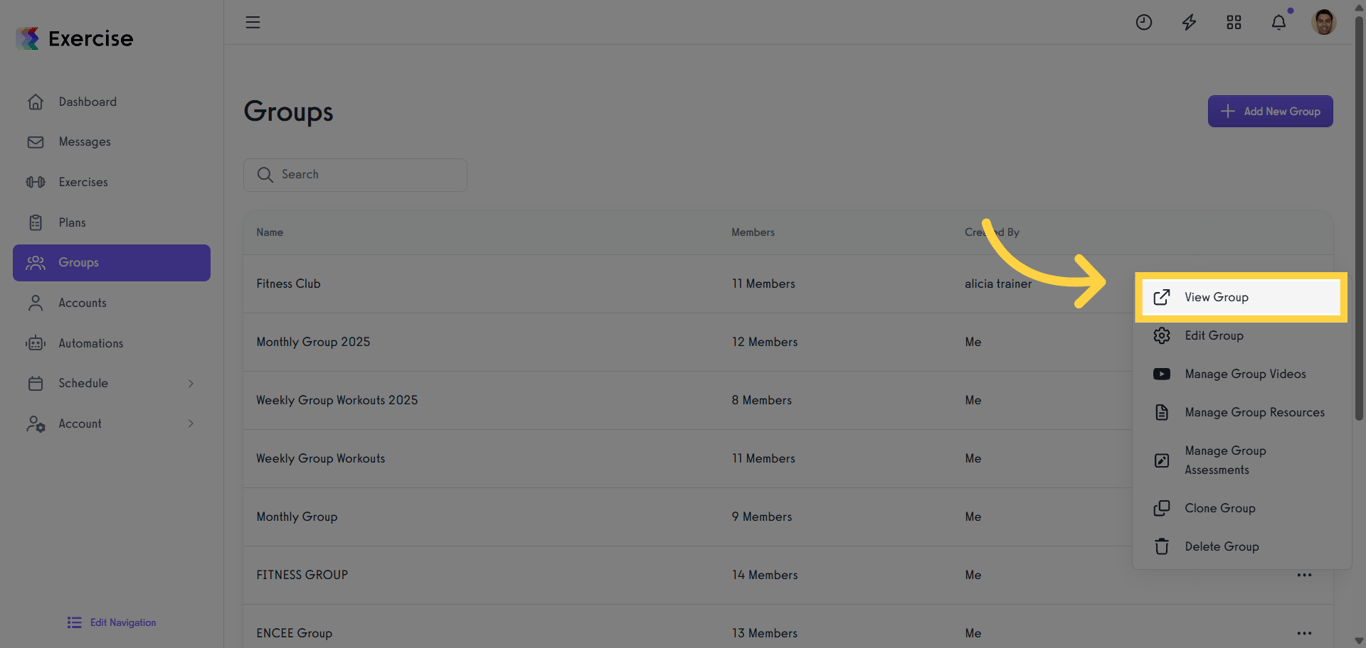Open the Accounts sidebar icon
This screenshot has height=648, width=1366.
click(x=35, y=302)
